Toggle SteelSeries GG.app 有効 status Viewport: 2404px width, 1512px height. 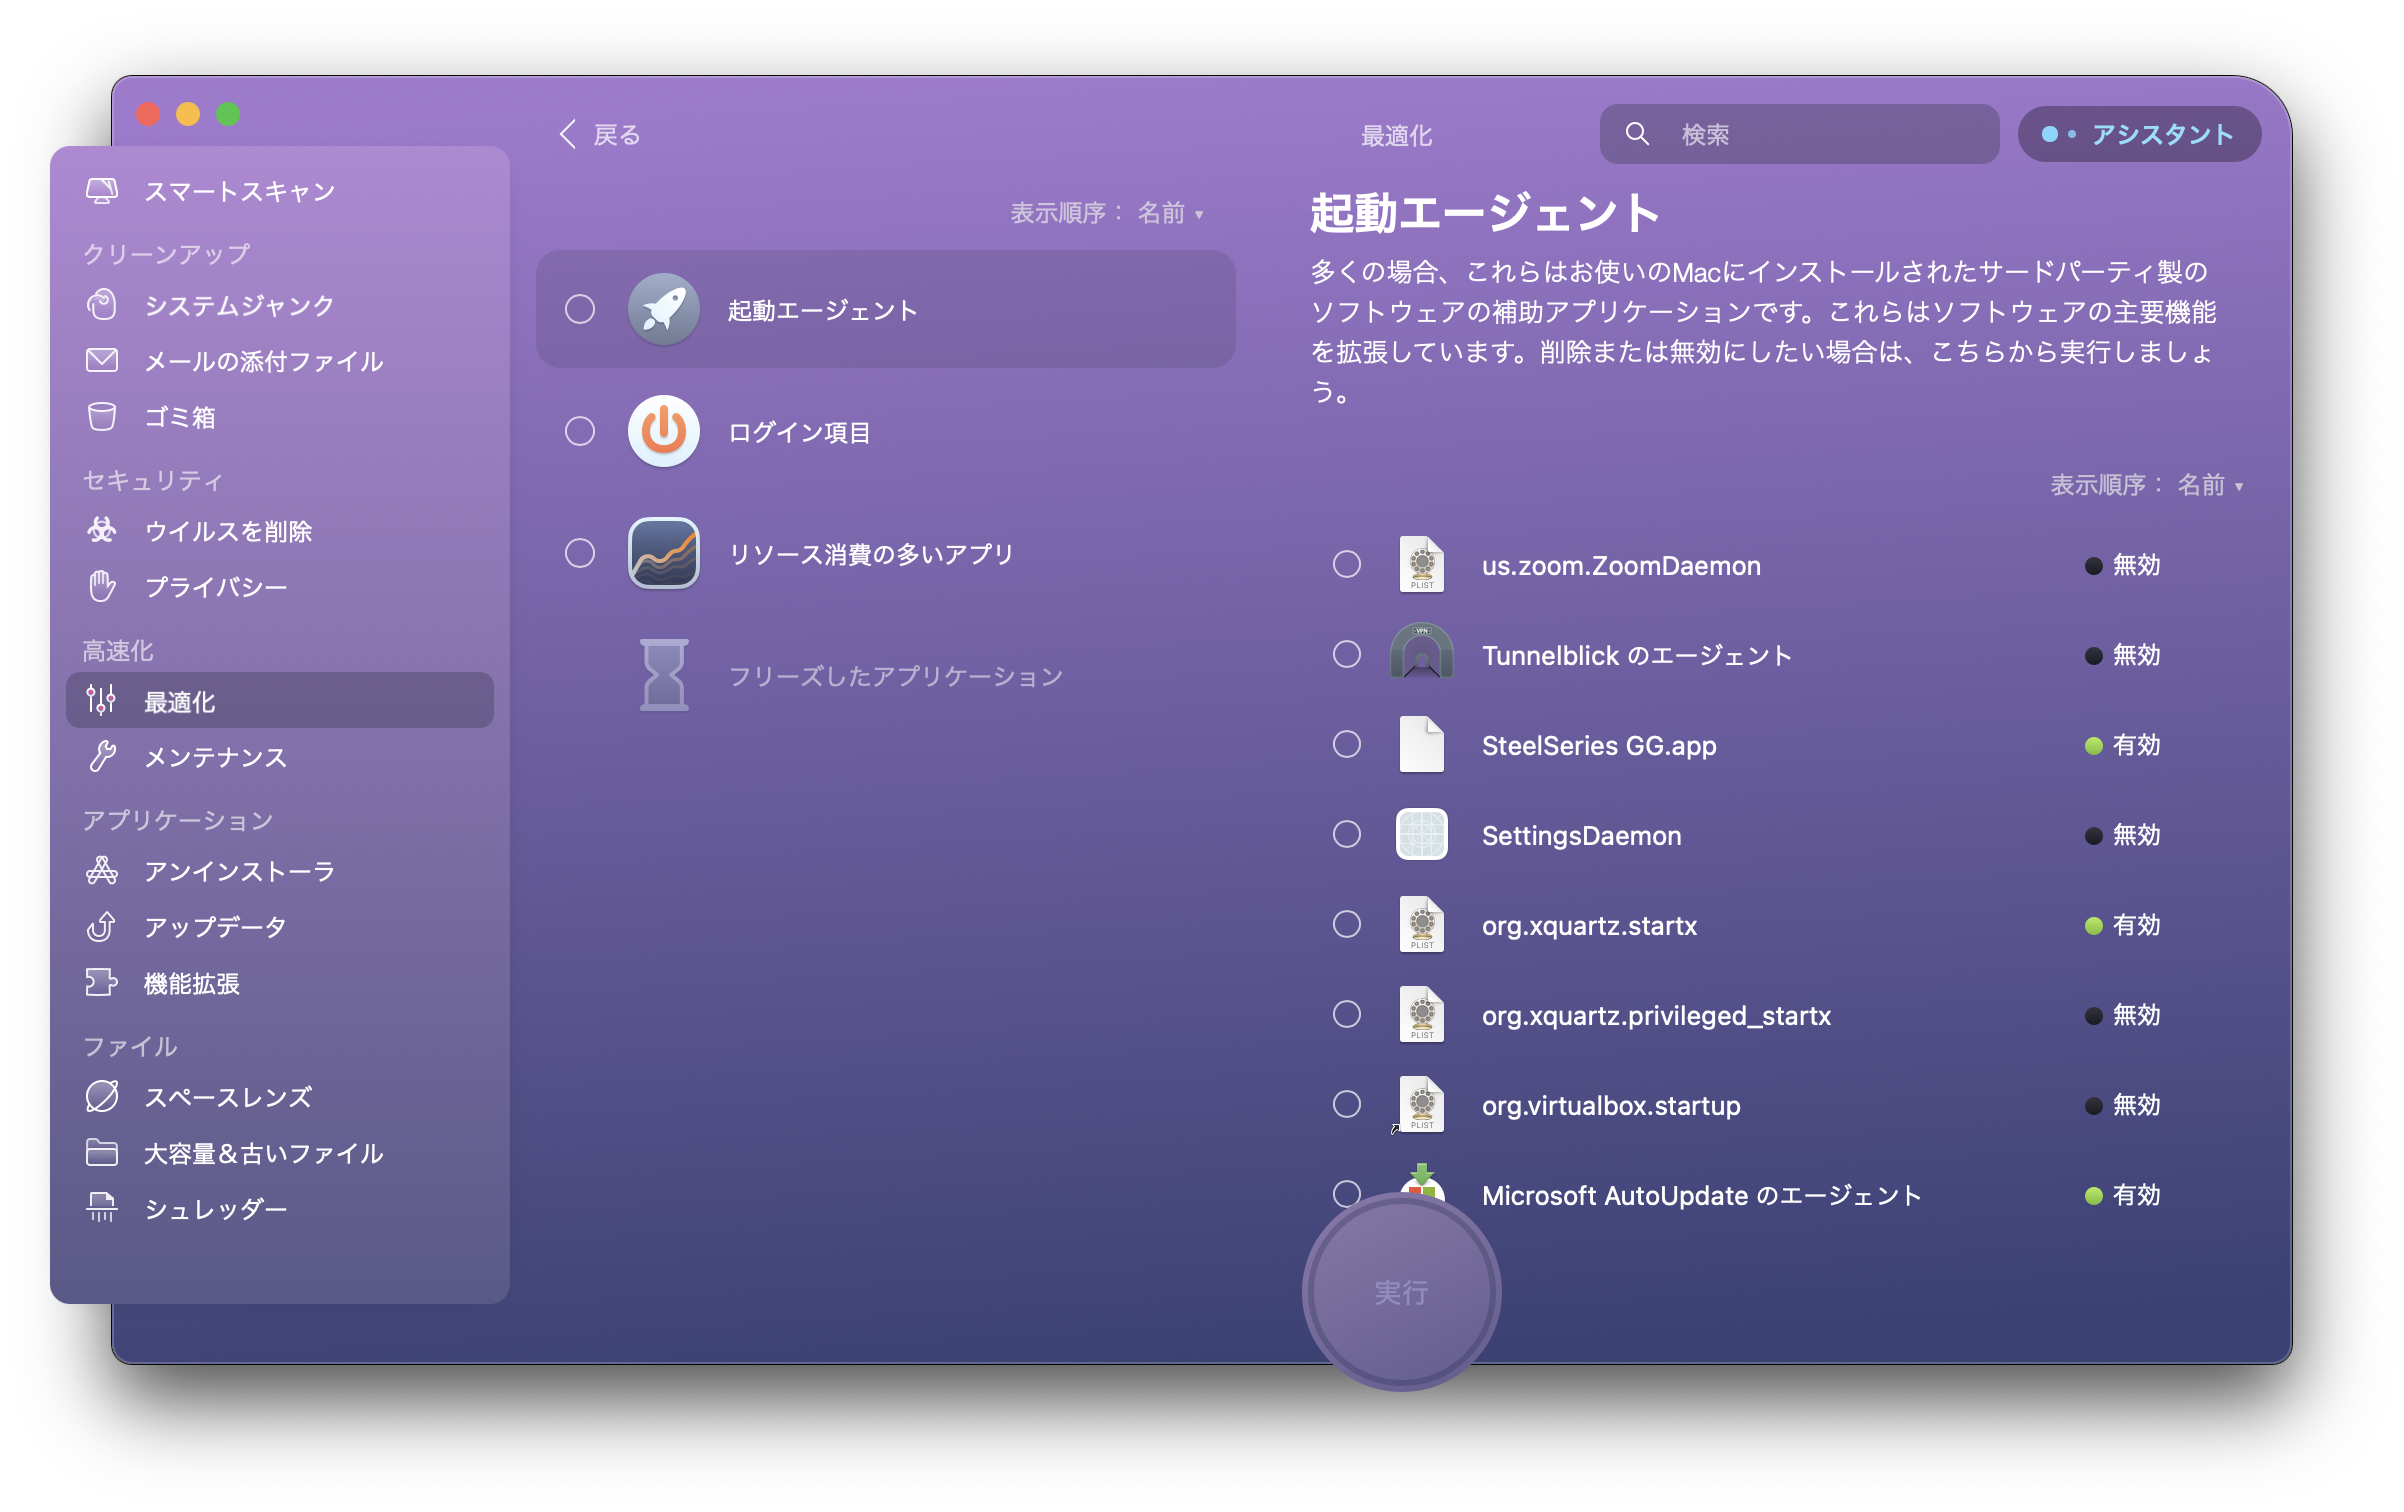tap(2122, 745)
